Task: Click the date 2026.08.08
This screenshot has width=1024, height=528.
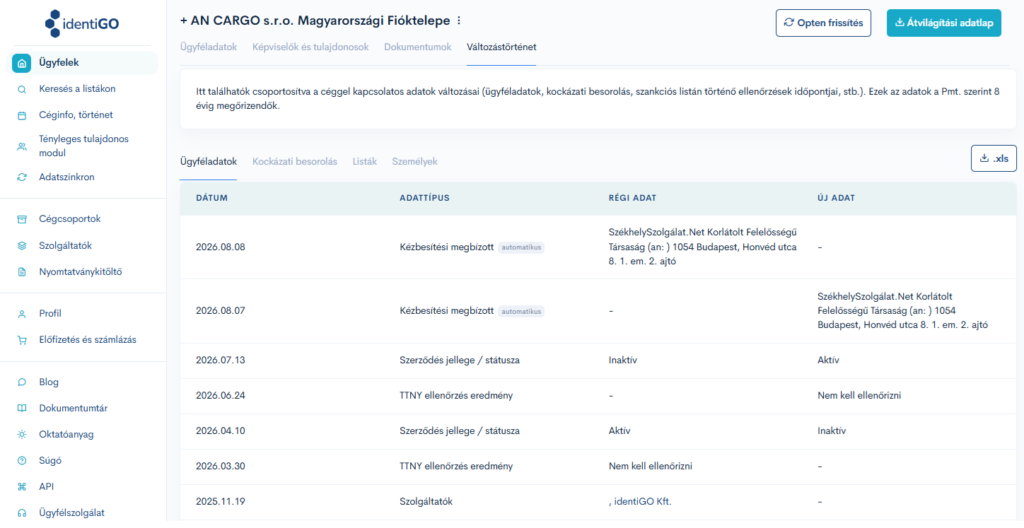Action: (x=221, y=247)
